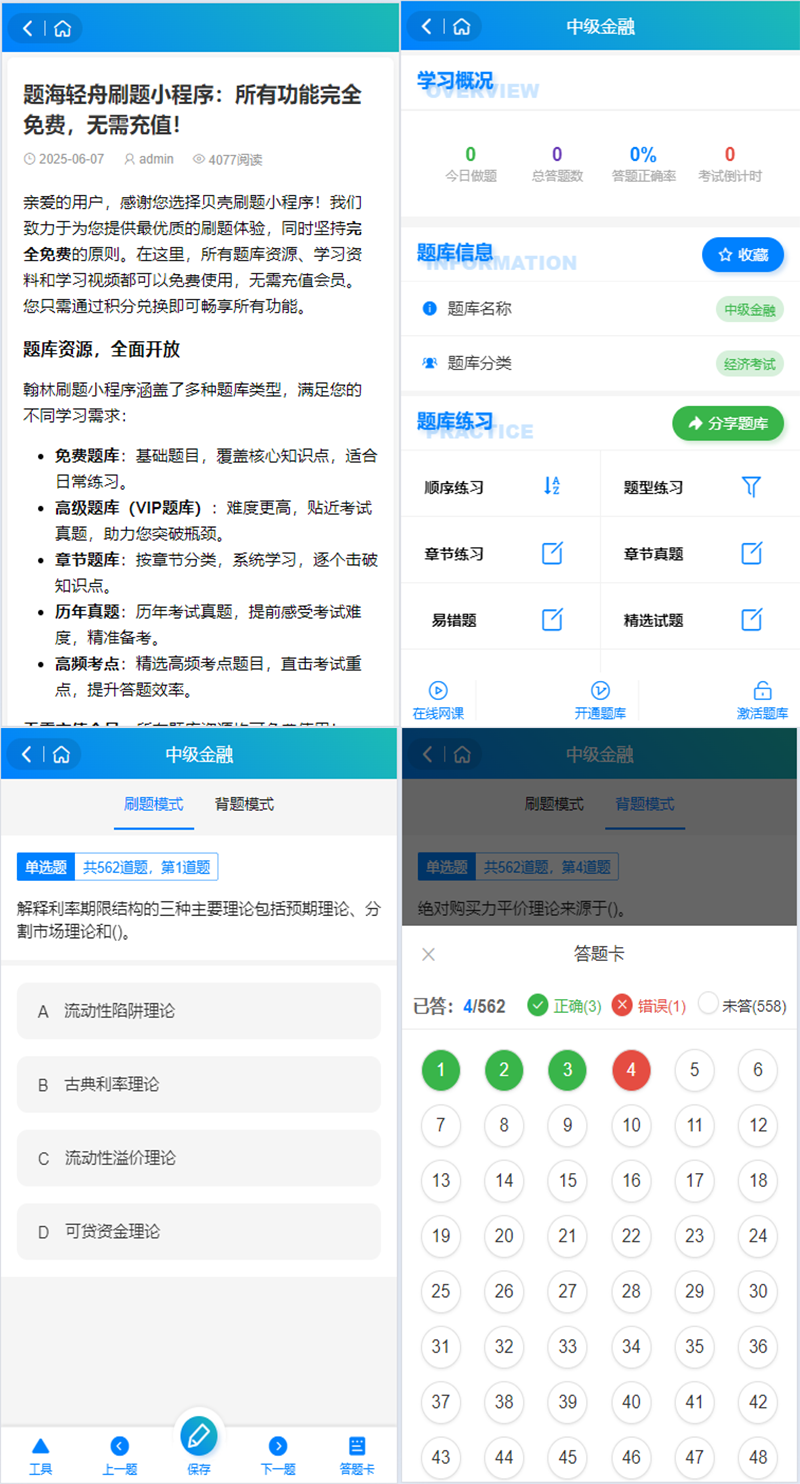Image resolution: width=800 pixels, height=1484 pixels.
Task: Open 答题卡 from the bottom toolbar
Action: pyautogui.click(x=357, y=1445)
